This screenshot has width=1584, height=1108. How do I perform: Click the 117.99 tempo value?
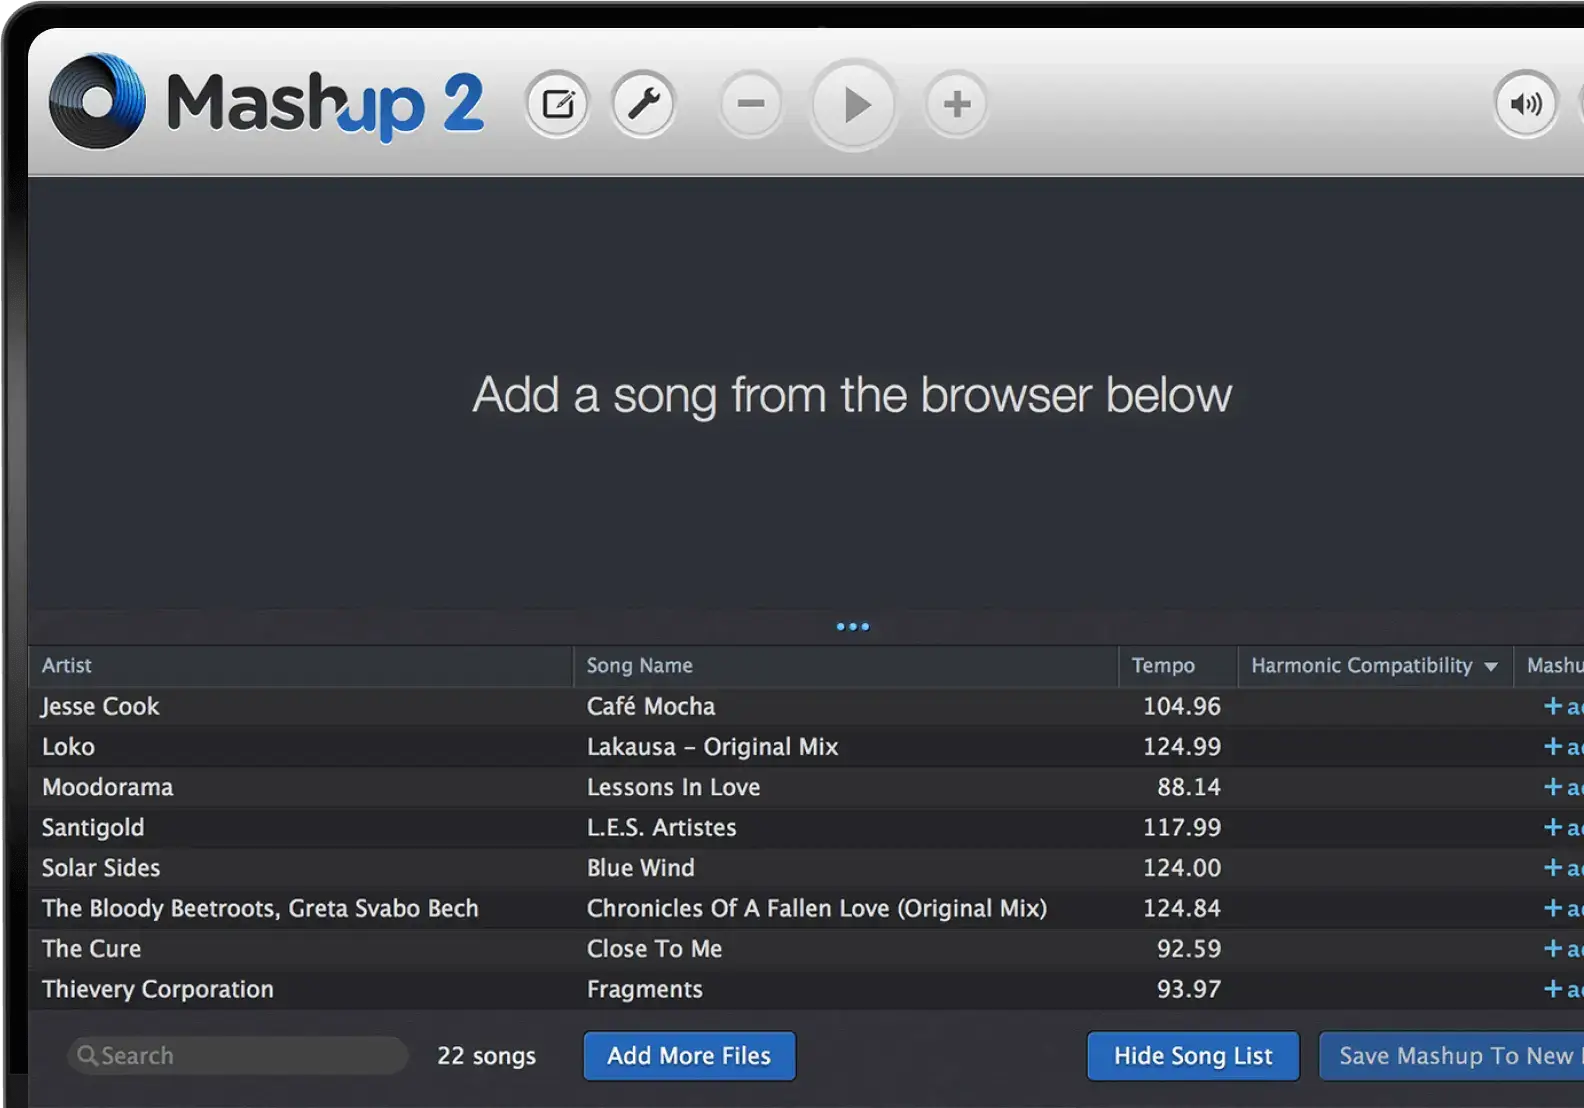pos(1182,828)
